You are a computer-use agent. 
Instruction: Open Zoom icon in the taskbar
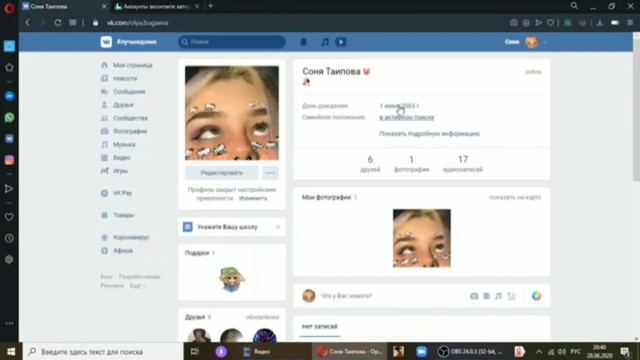421,351
